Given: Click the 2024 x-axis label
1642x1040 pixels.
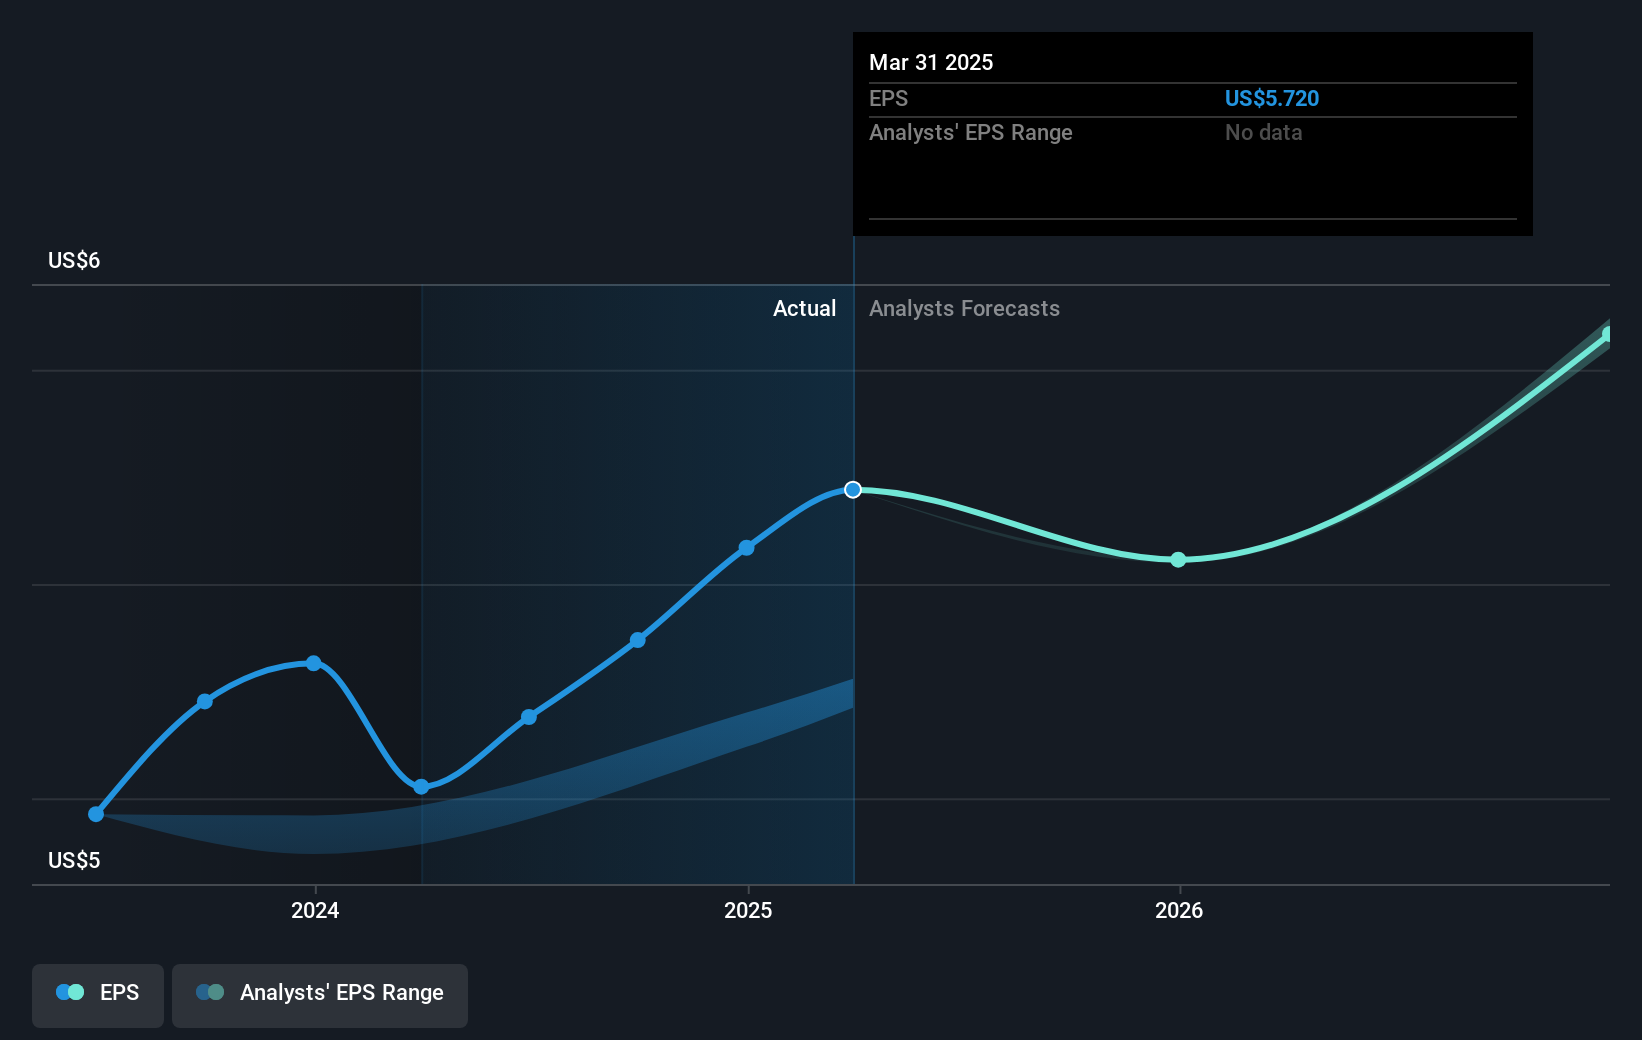Looking at the screenshot, I should 315,910.
